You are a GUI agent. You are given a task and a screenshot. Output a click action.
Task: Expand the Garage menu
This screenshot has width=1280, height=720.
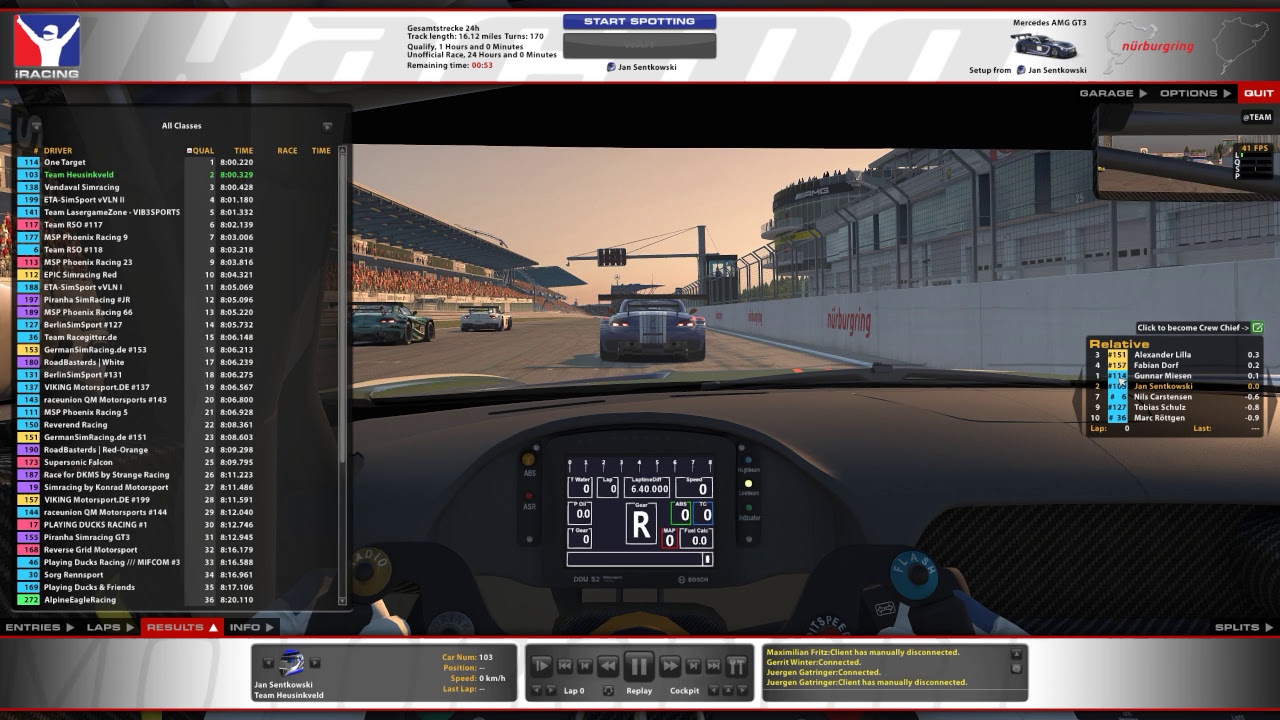coord(1113,93)
